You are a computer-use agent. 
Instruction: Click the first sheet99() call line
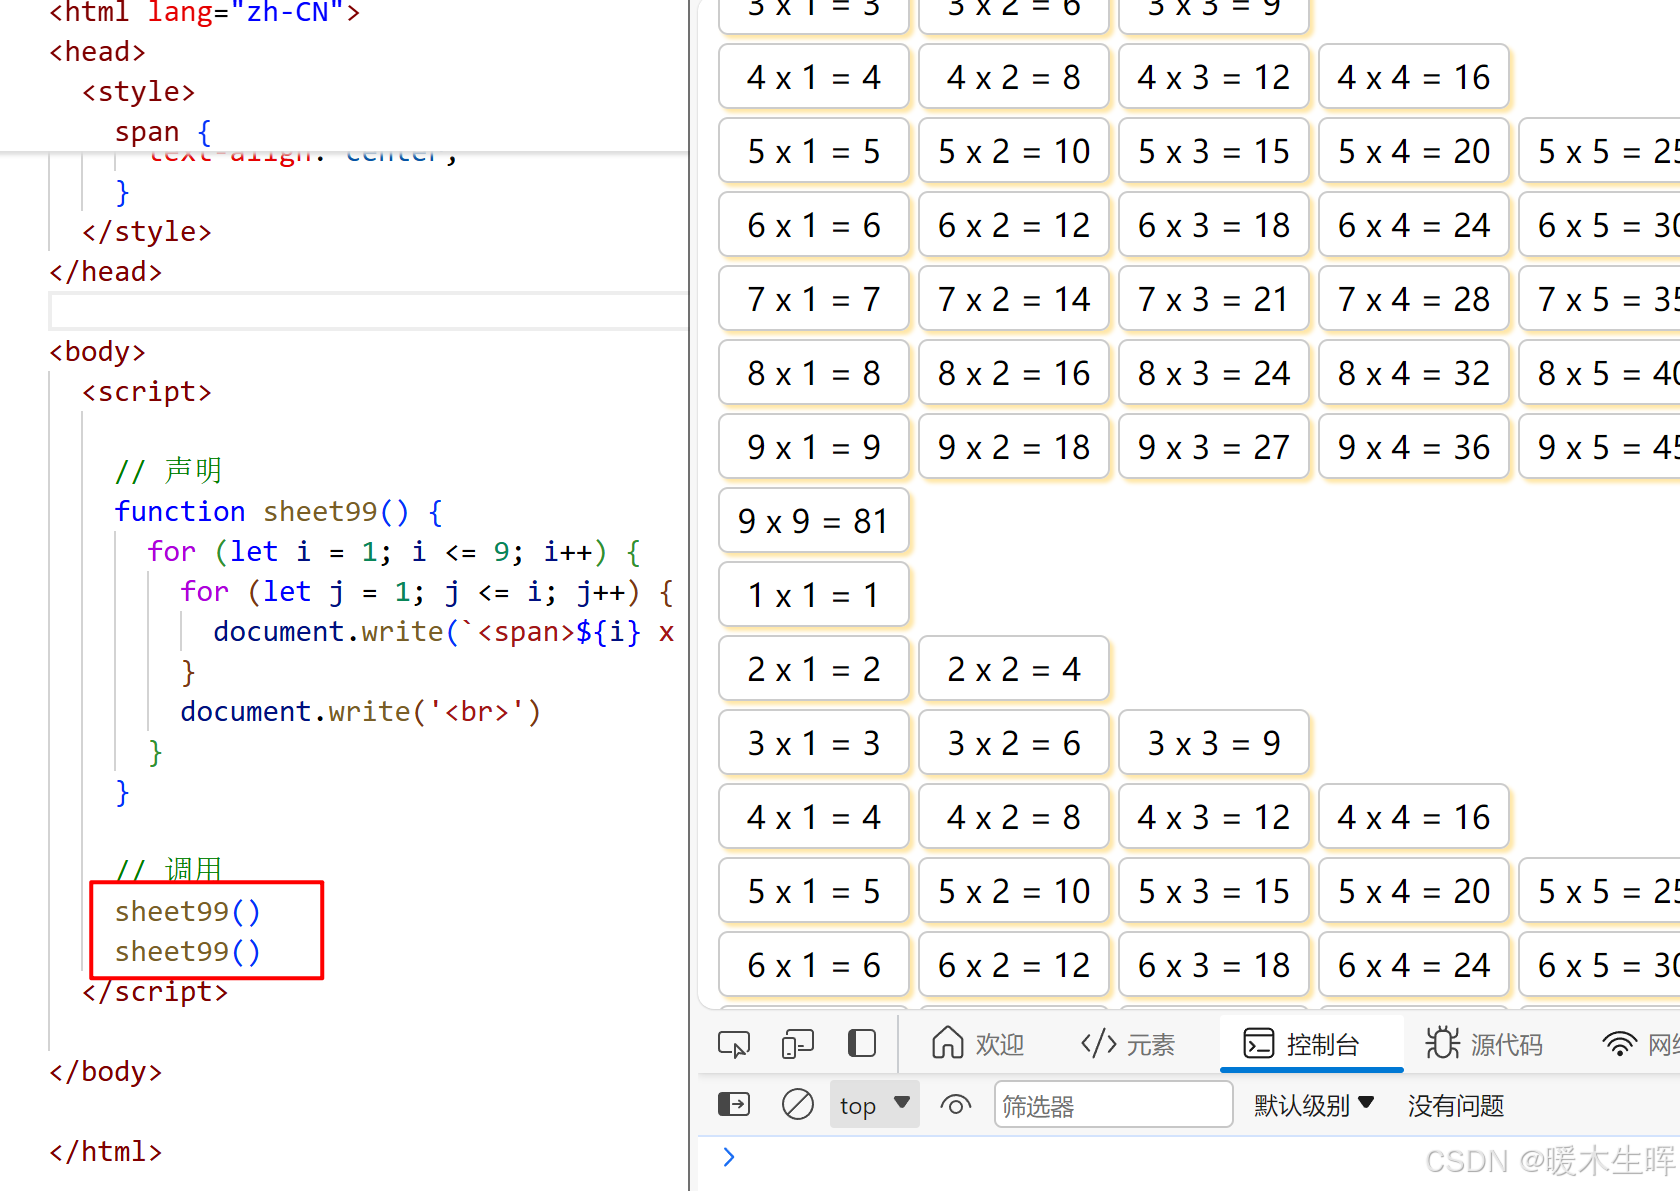click(187, 911)
